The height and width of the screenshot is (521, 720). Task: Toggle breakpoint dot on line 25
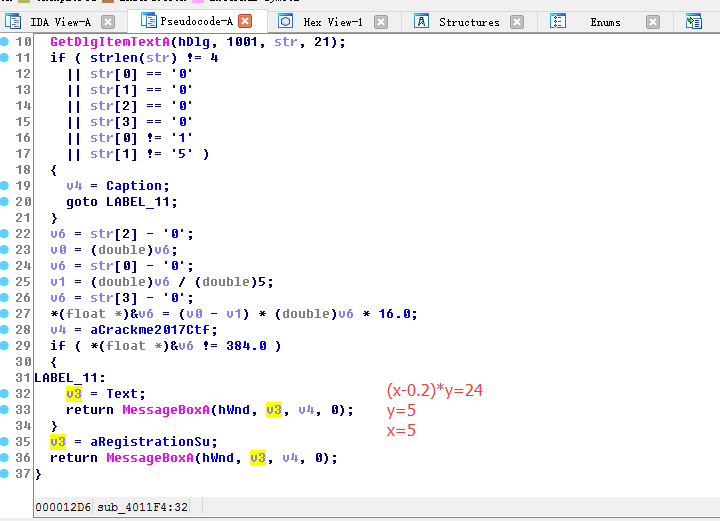5,281
